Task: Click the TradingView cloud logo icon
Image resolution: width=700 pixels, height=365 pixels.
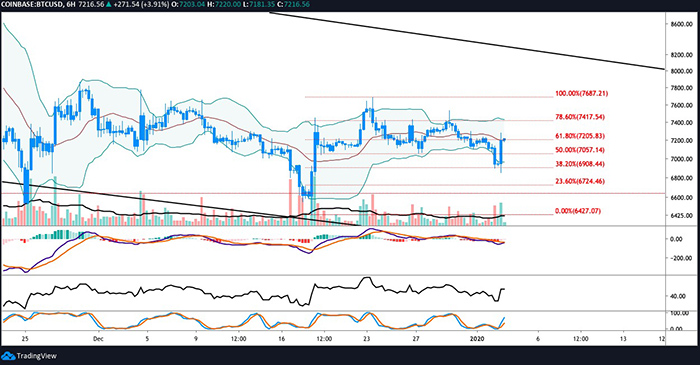Action: click(x=8, y=356)
